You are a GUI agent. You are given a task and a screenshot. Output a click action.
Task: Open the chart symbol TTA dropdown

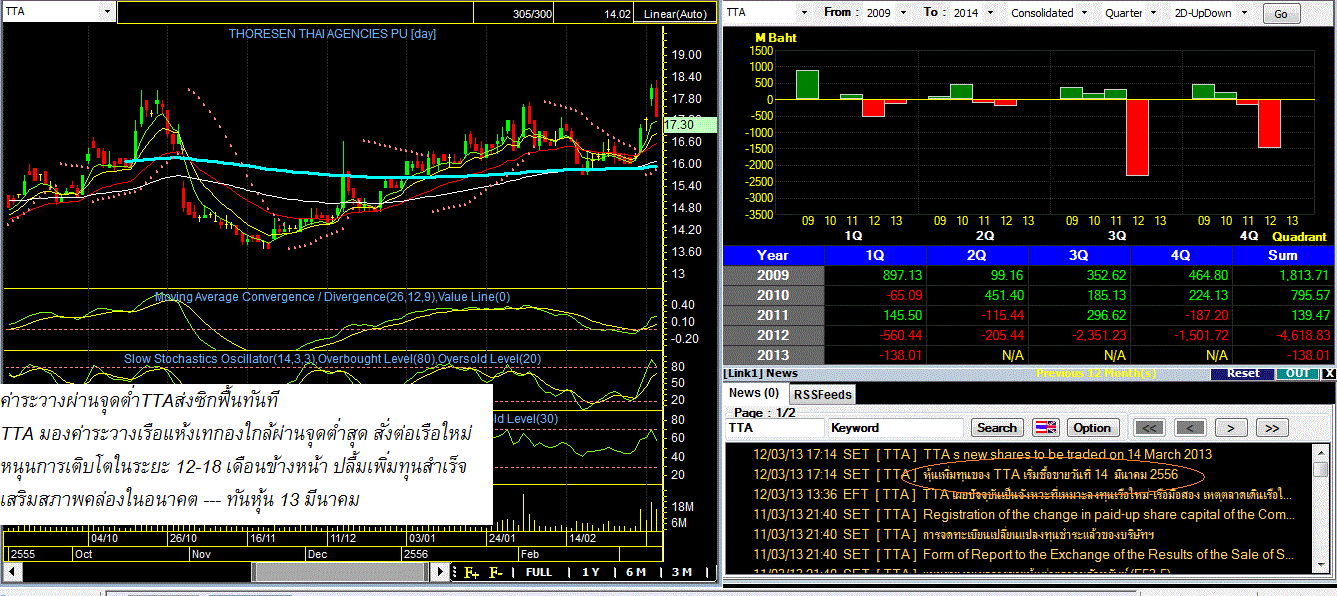[107, 12]
